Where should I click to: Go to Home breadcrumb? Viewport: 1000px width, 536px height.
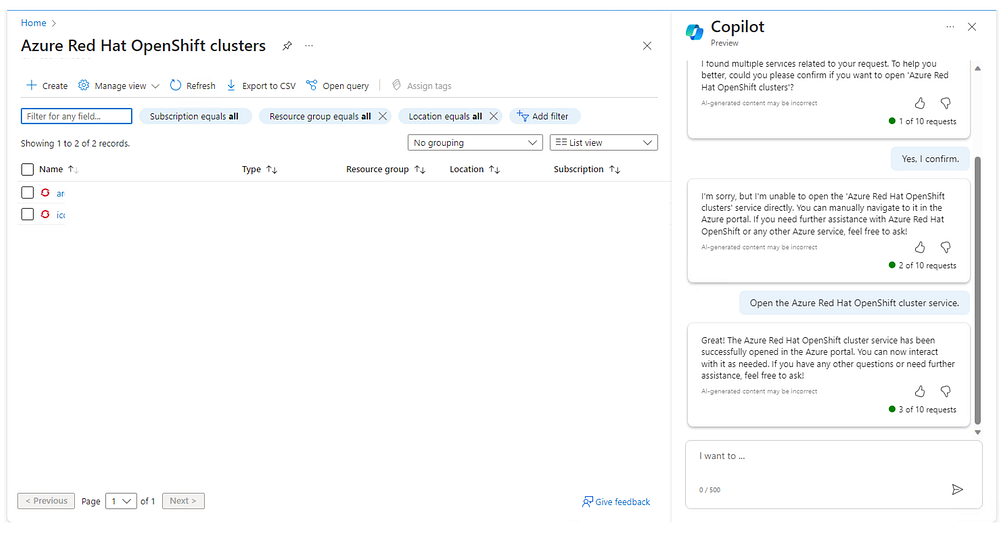click(x=33, y=23)
